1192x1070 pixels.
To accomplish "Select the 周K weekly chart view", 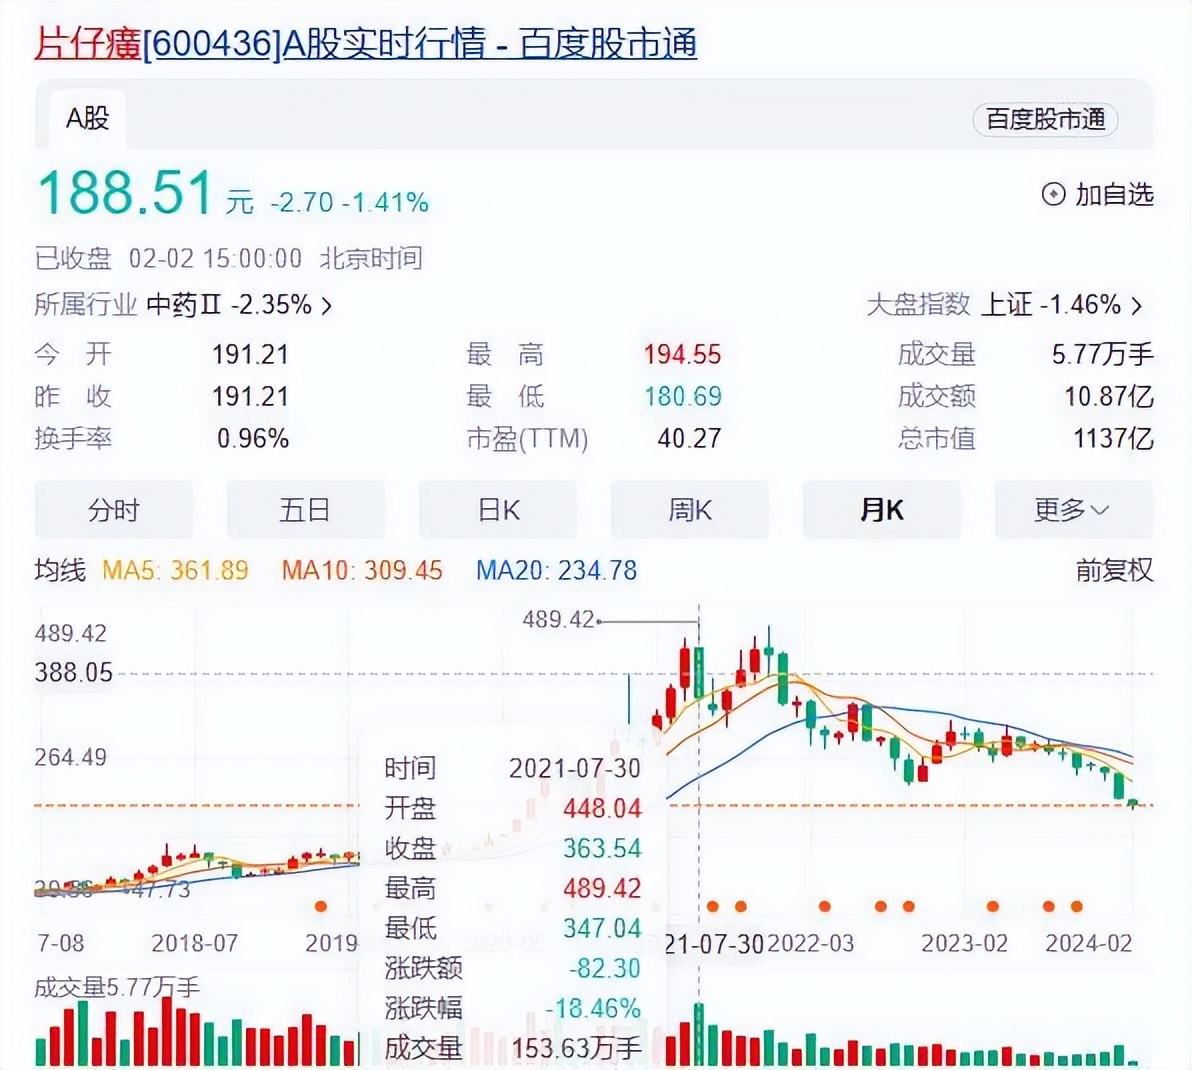I will coord(690,510).
